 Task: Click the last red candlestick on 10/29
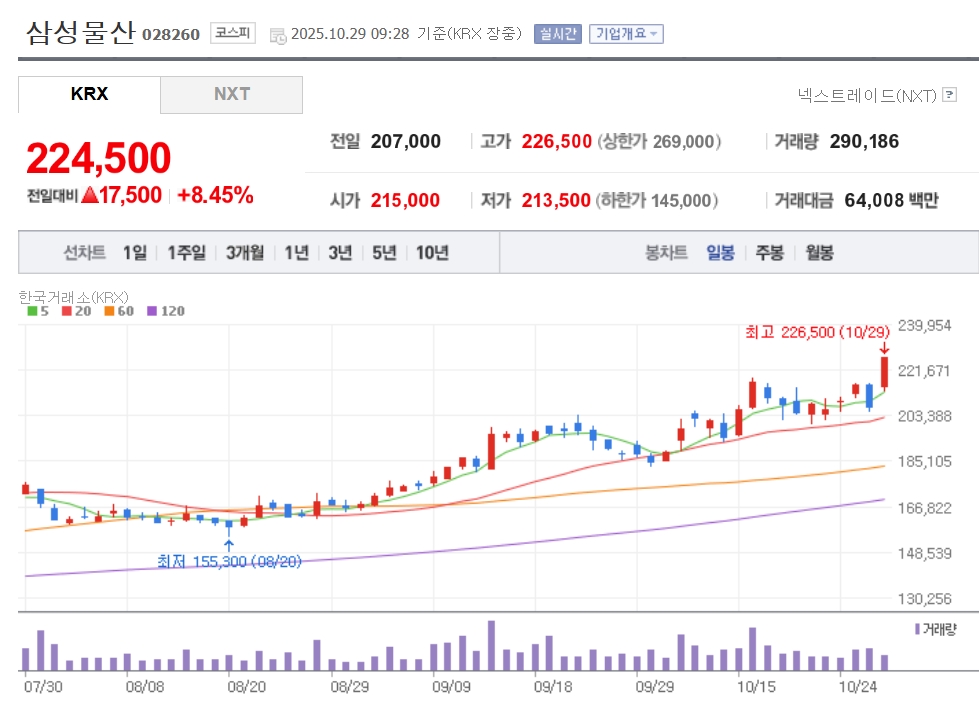click(x=885, y=372)
